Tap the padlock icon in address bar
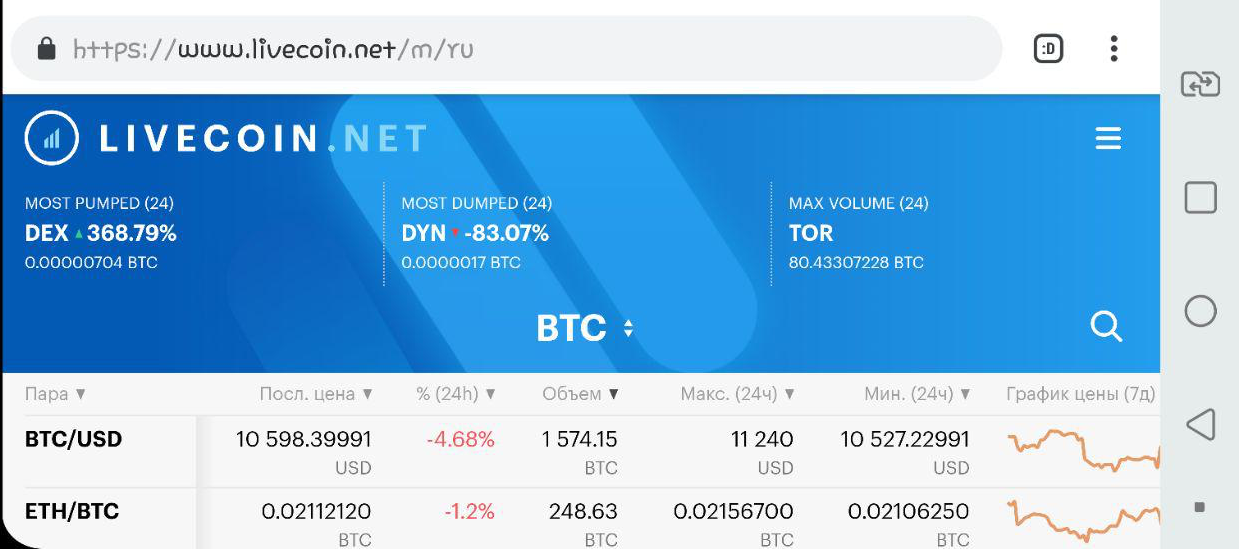The height and width of the screenshot is (549, 1239). click(46, 48)
